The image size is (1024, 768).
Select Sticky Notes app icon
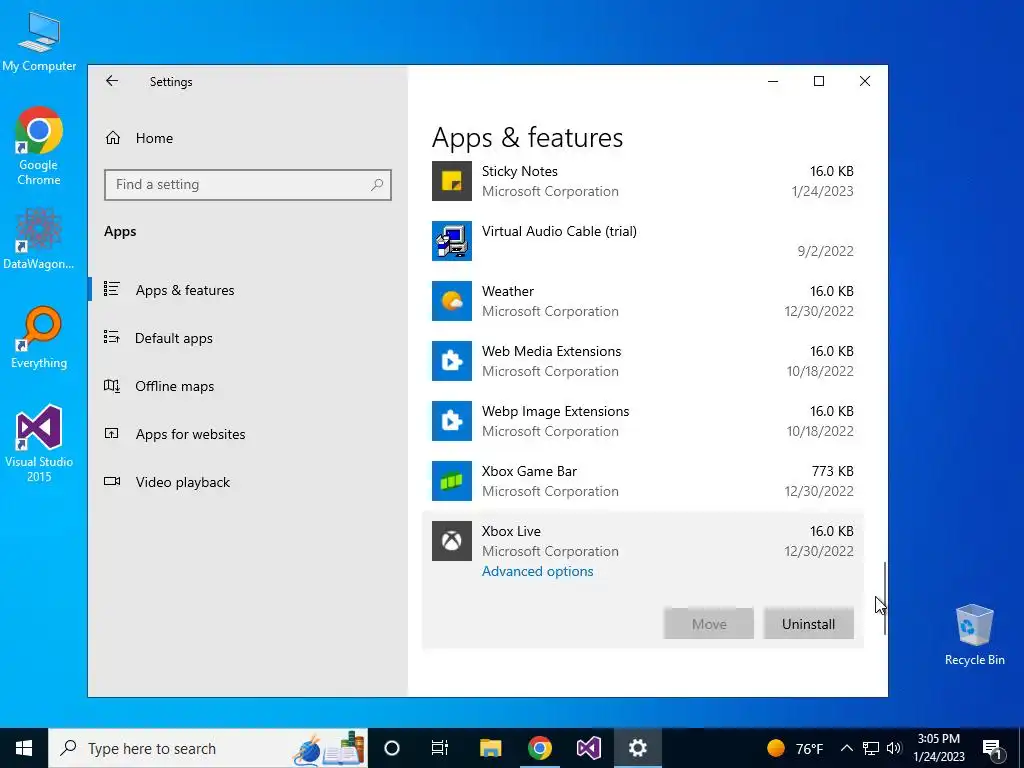(451, 181)
